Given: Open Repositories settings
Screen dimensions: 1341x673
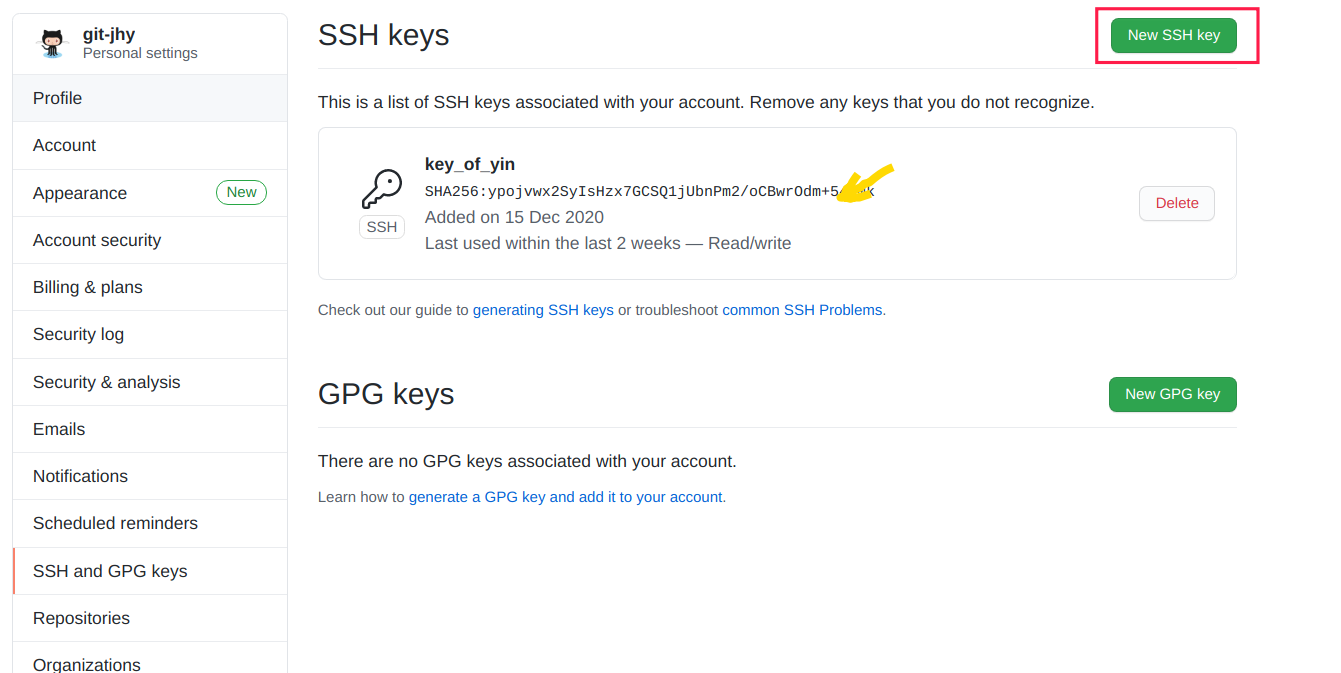Looking at the screenshot, I should coord(150,618).
